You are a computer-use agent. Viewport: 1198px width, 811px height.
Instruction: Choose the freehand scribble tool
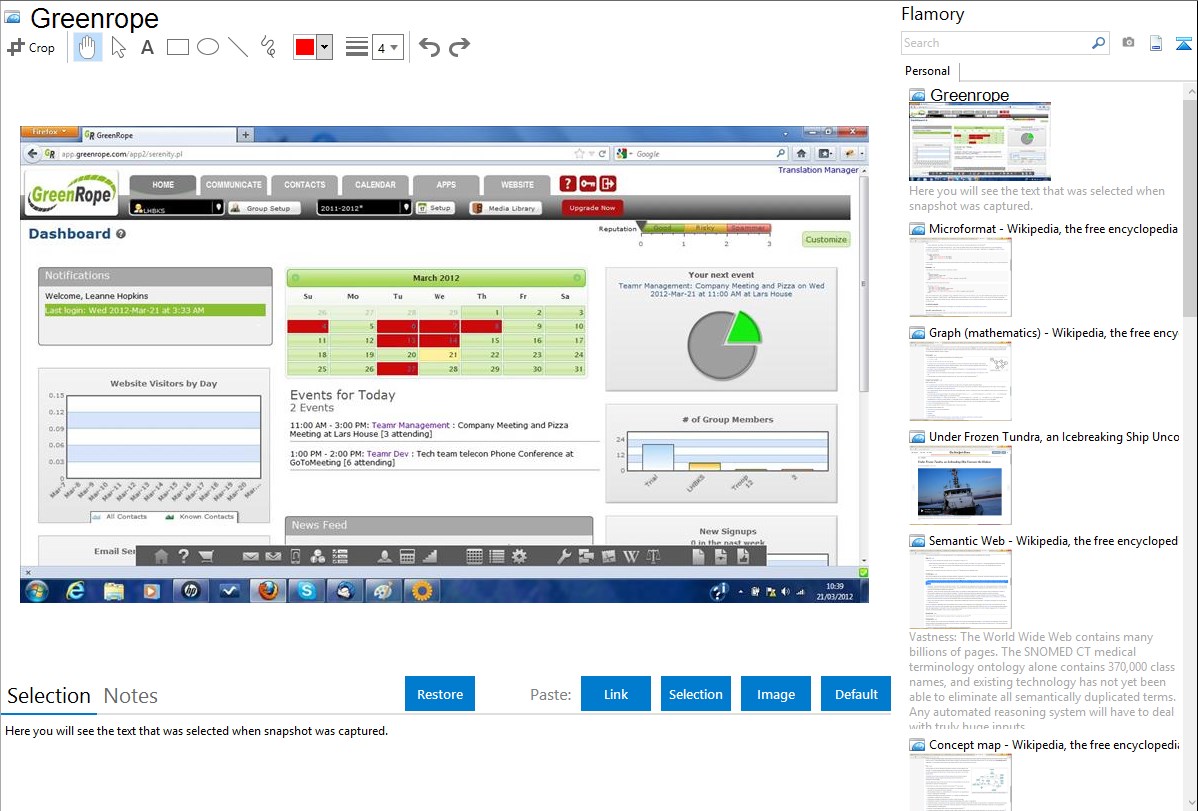click(268, 47)
